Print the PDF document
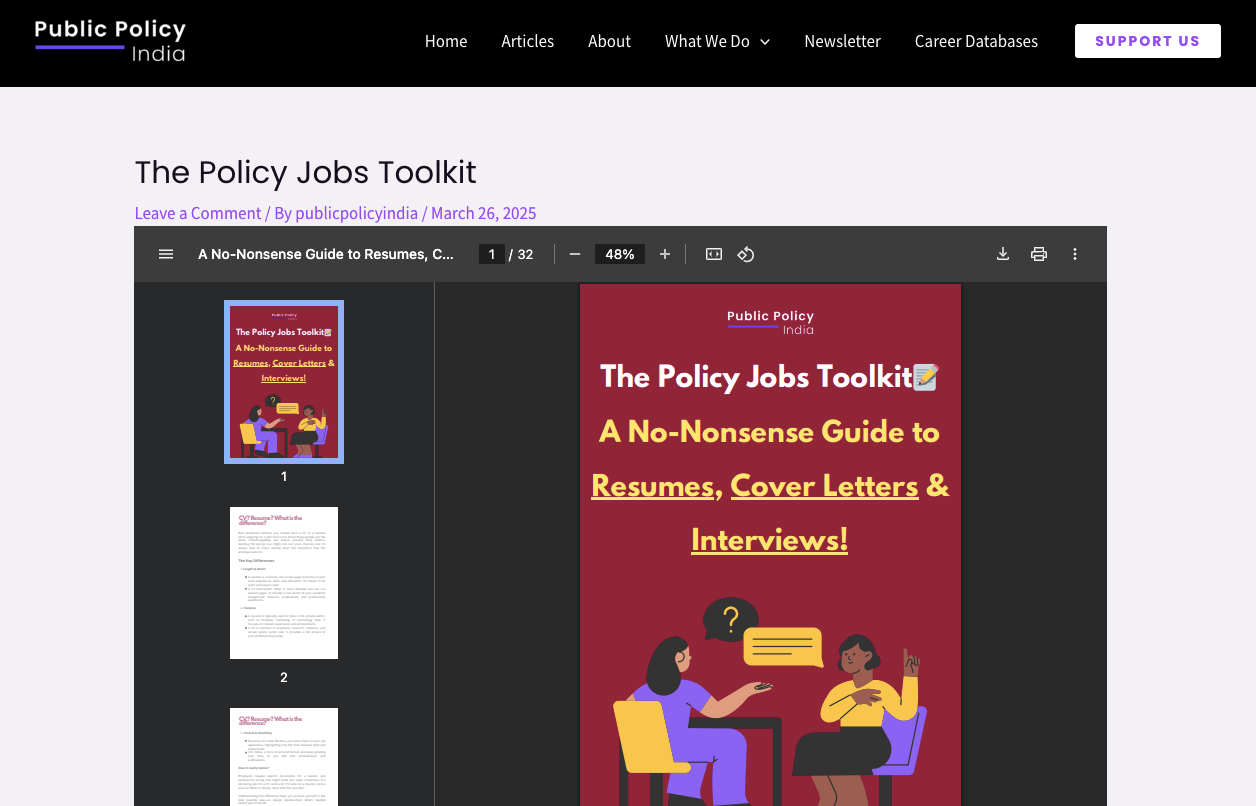 pyautogui.click(x=1039, y=254)
